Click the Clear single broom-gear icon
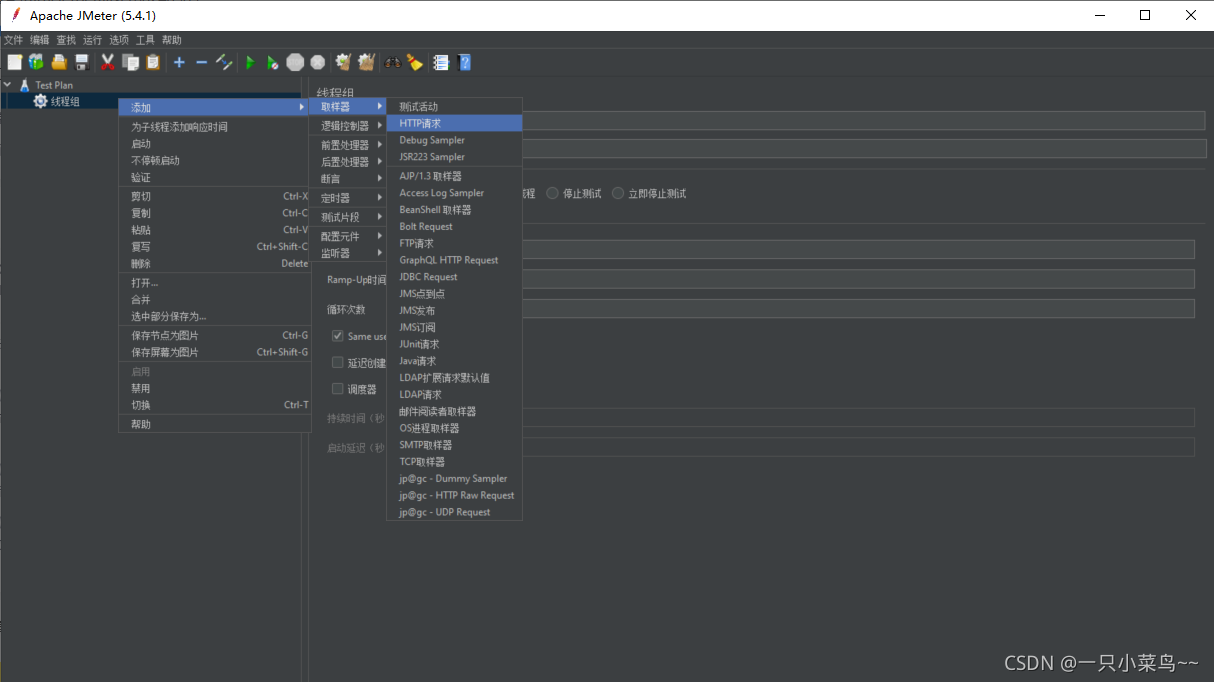Image resolution: width=1214 pixels, height=682 pixels. (x=343, y=62)
